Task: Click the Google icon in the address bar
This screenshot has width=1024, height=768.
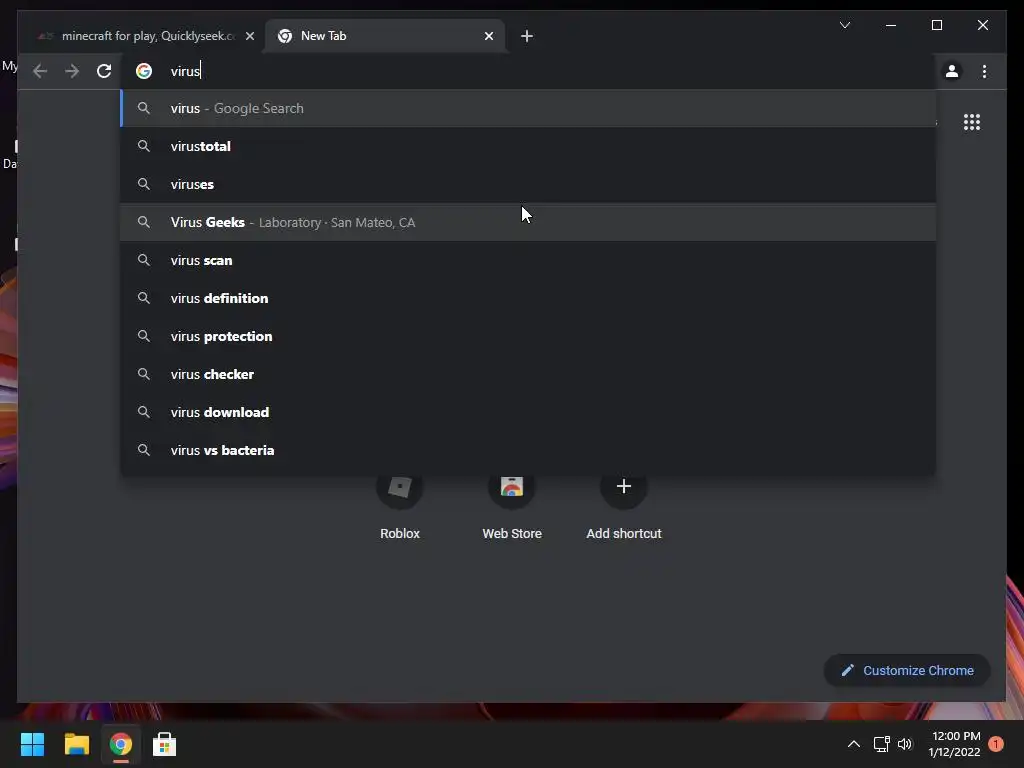Action: pyautogui.click(x=144, y=71)
